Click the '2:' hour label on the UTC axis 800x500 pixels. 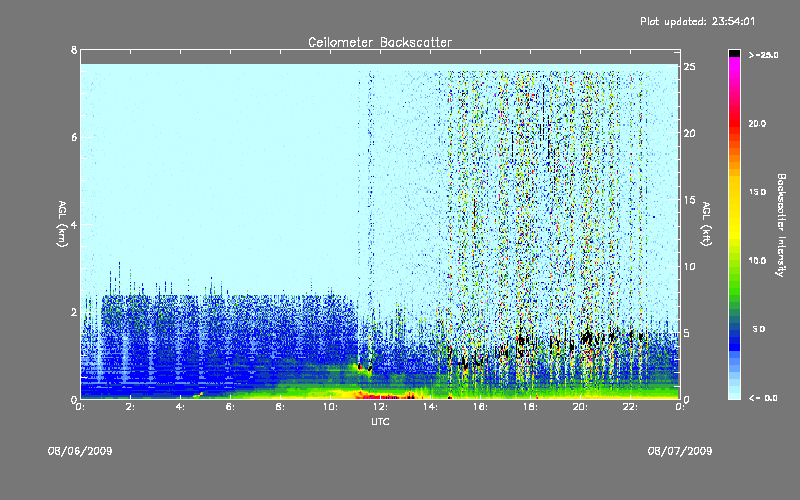(130, 407)
